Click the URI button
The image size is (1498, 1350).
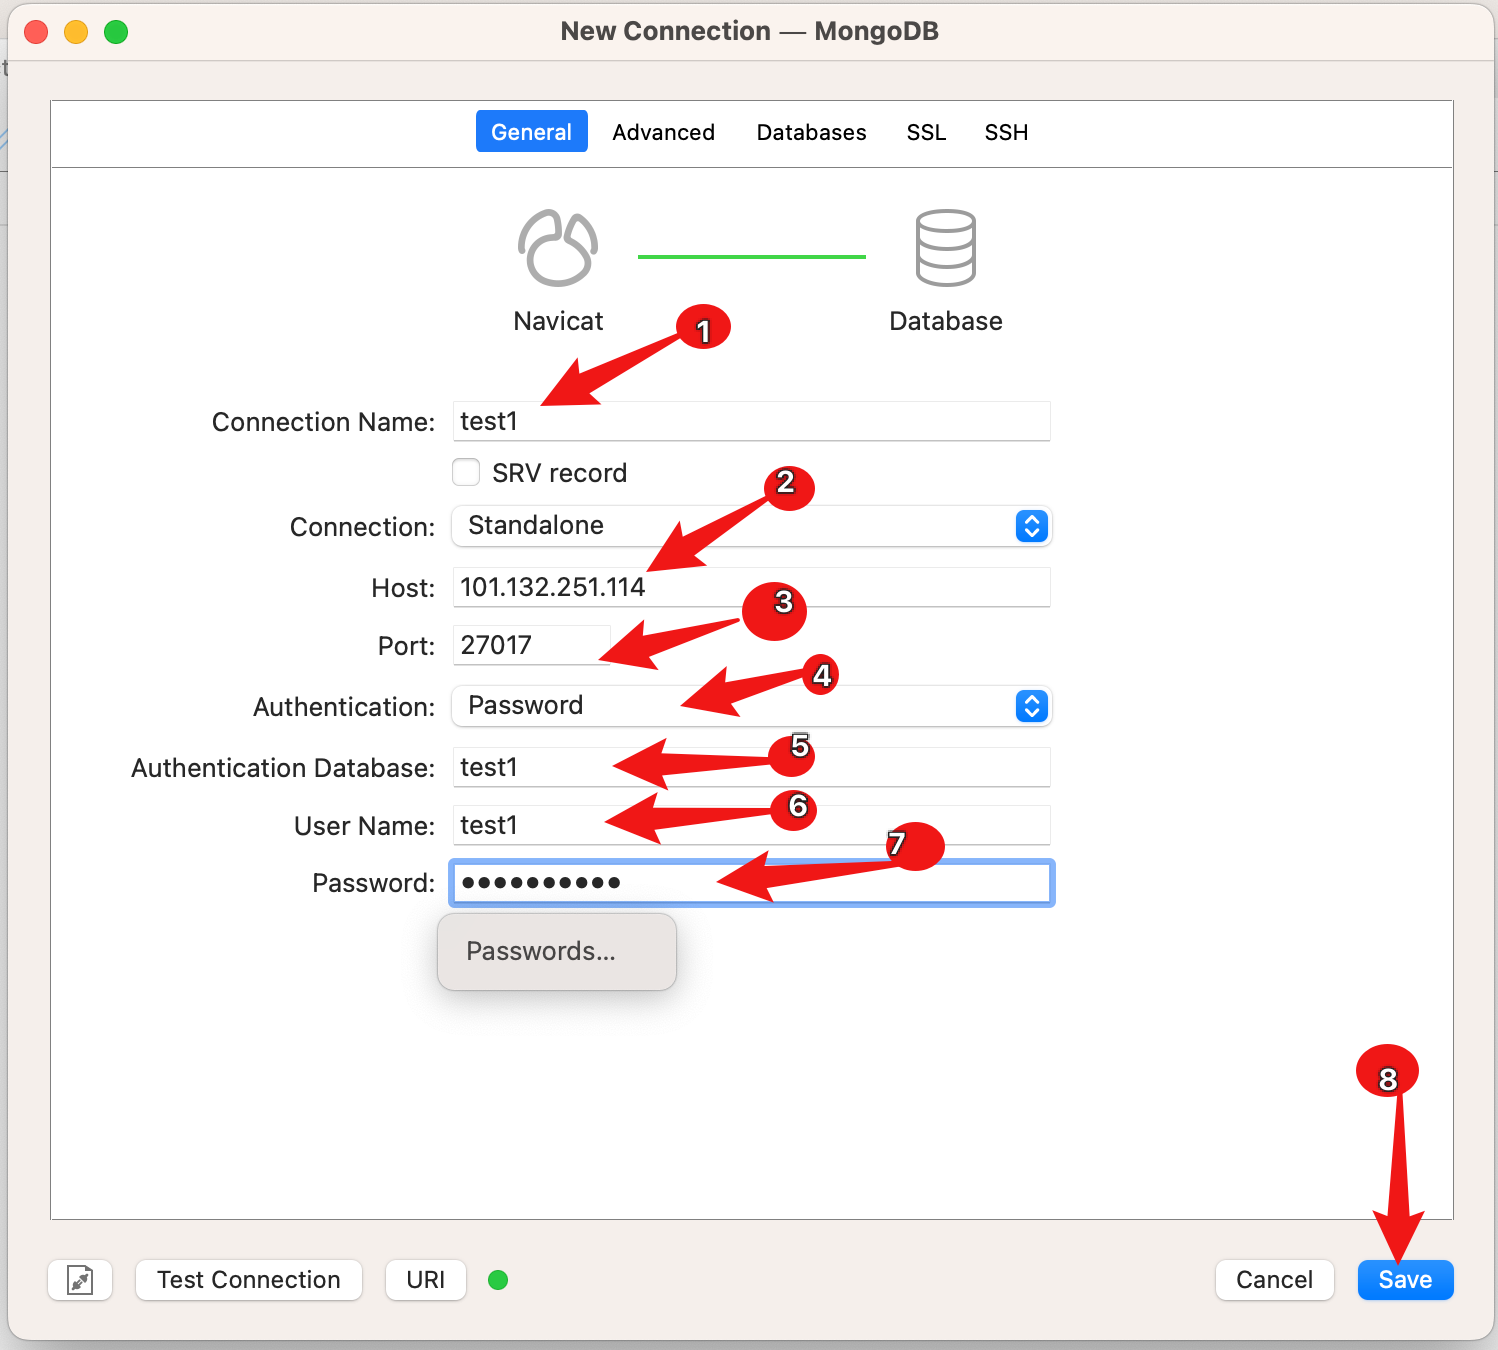point(426,1280)
